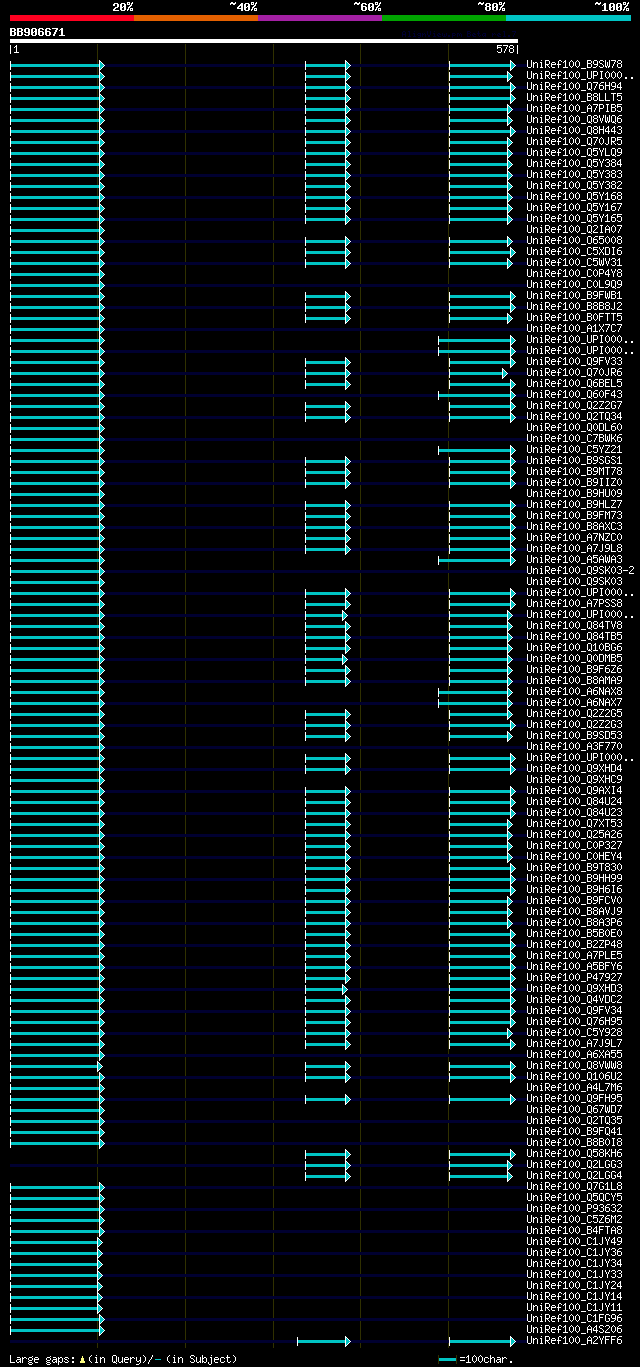Click subject name UniRef100_Q7XT53
The height and width of the screenshot is (1367, 640).
pos(574,824)
